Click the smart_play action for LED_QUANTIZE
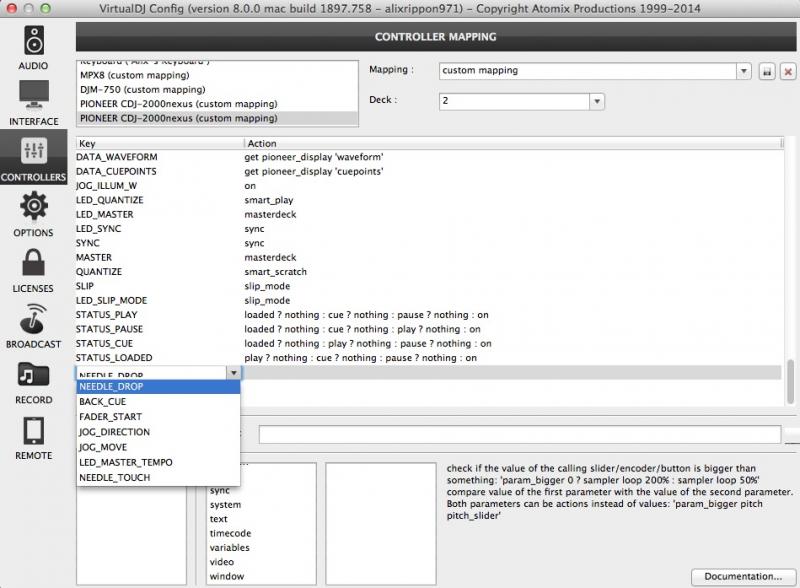The image size is (800, 588). click(269, 200)
